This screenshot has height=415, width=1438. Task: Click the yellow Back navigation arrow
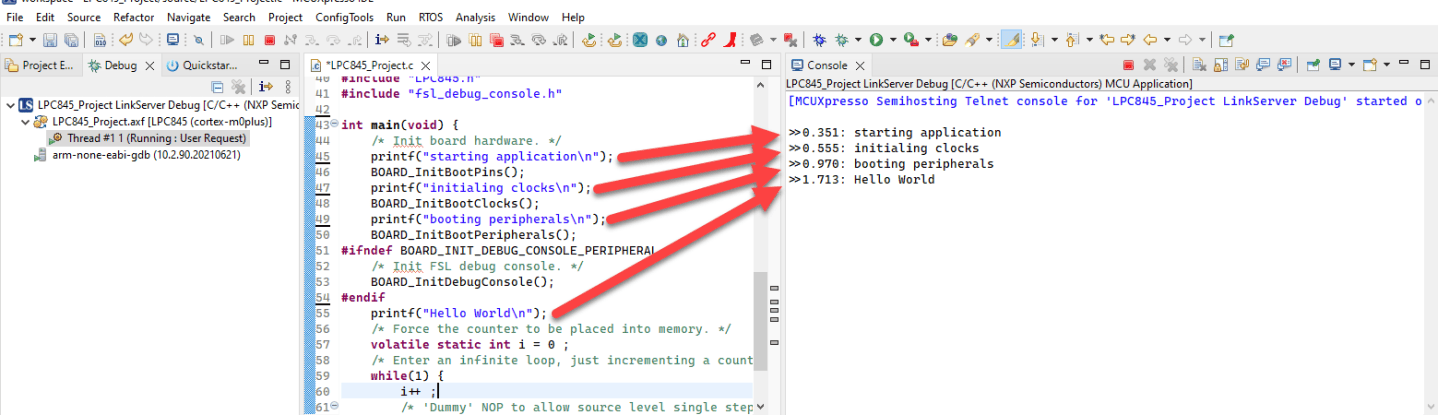1150,40
